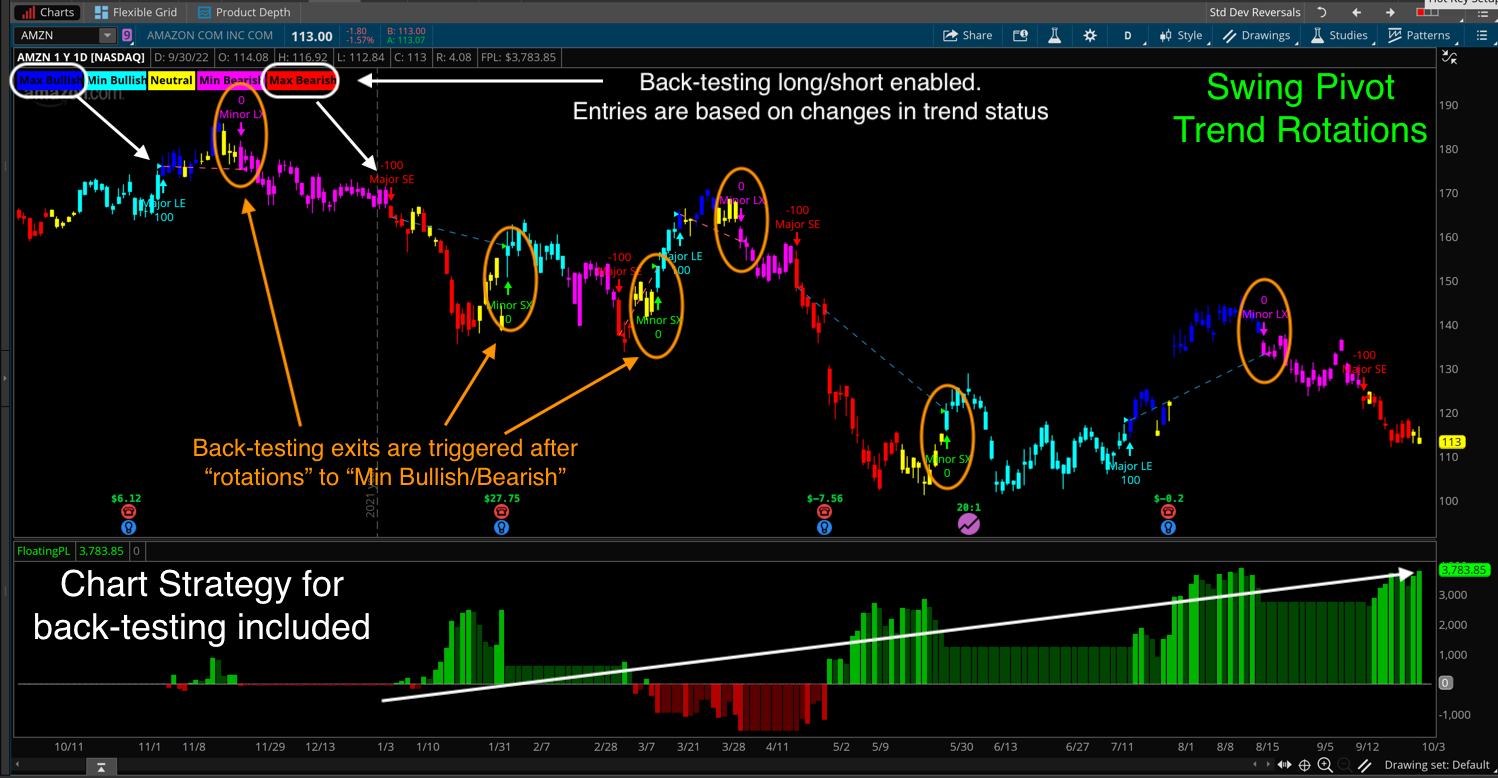
Task: Click the blue lightbulb icon under $-0.2
Action: pos(1168,526)
